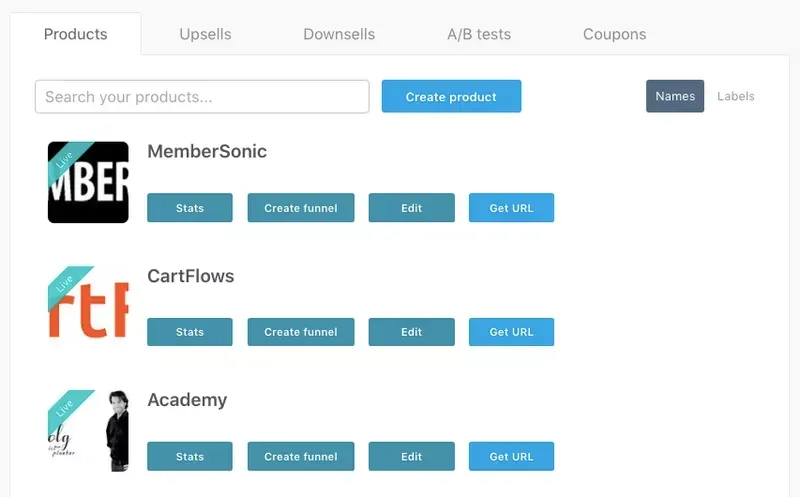Get URL for MemberSonic
800x497 pixels.
511,208
